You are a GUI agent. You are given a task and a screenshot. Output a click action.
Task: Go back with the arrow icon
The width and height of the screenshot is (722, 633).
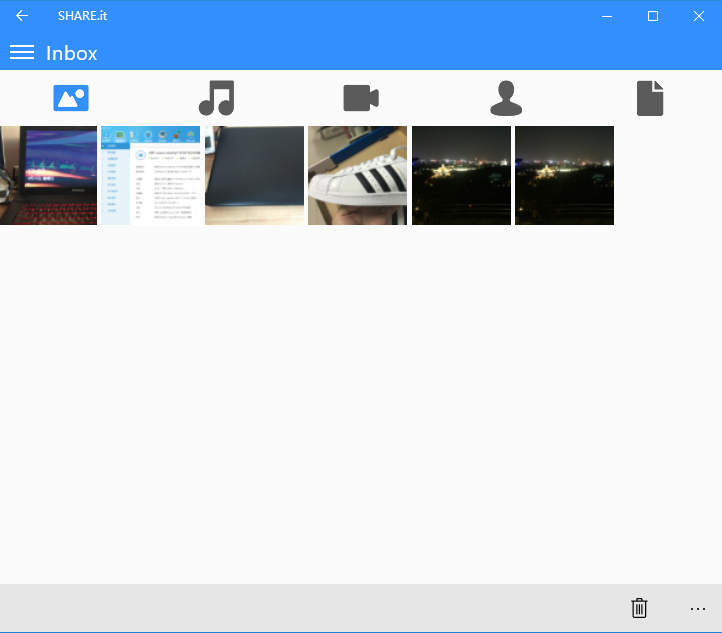(22, 16)
